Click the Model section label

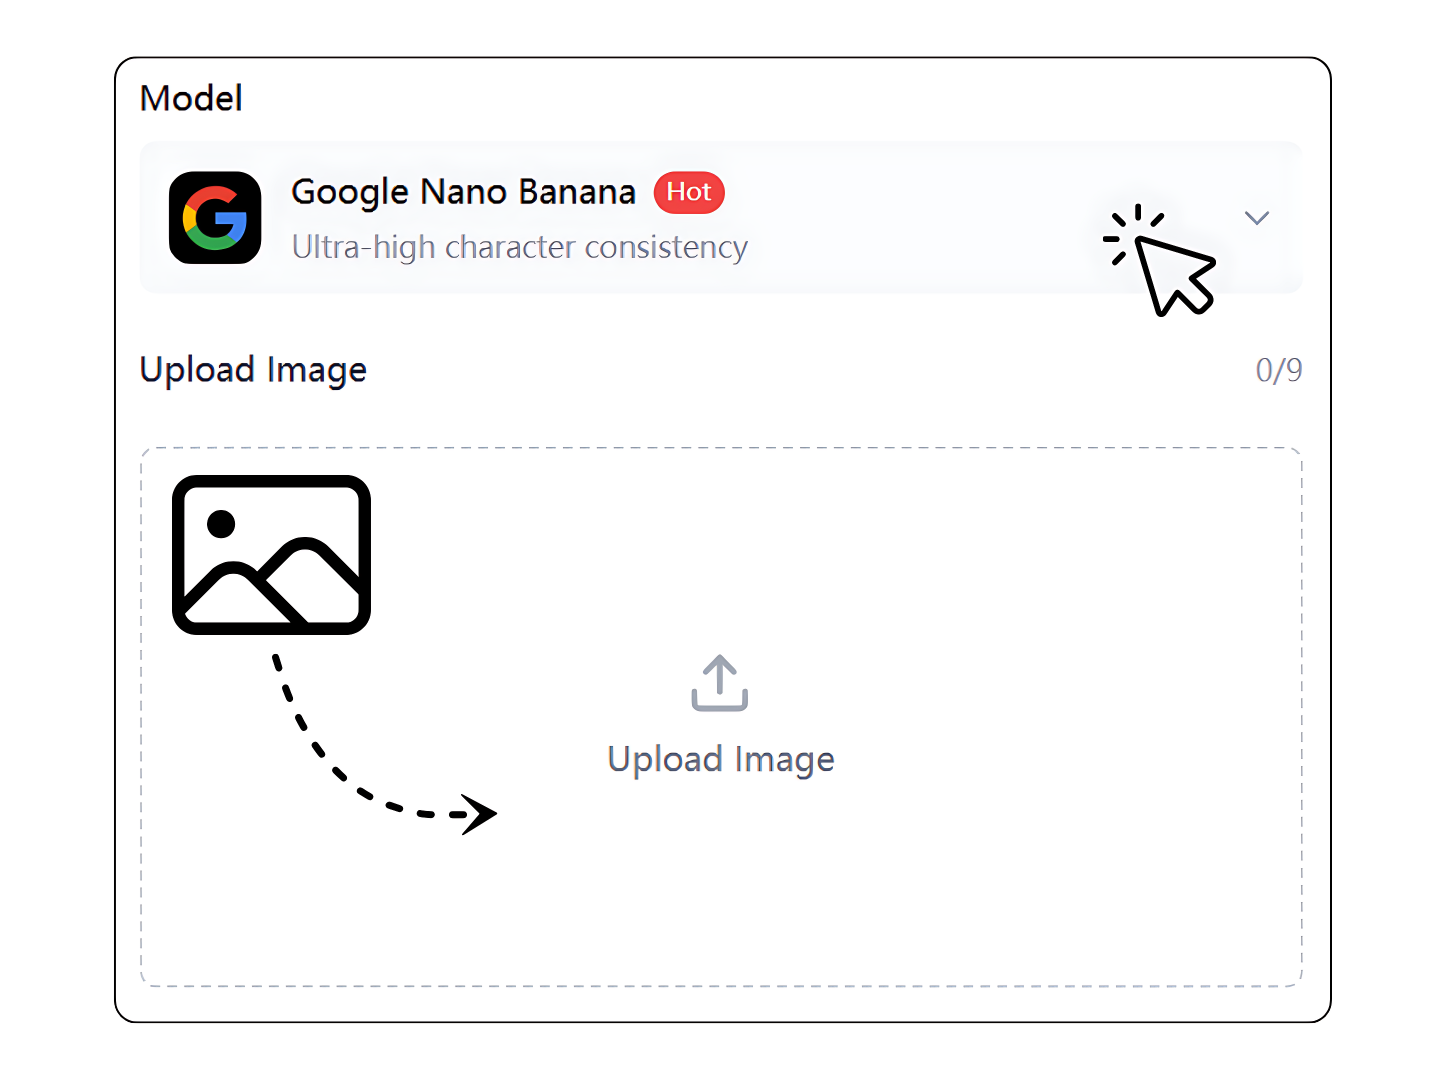click(191, 98)
